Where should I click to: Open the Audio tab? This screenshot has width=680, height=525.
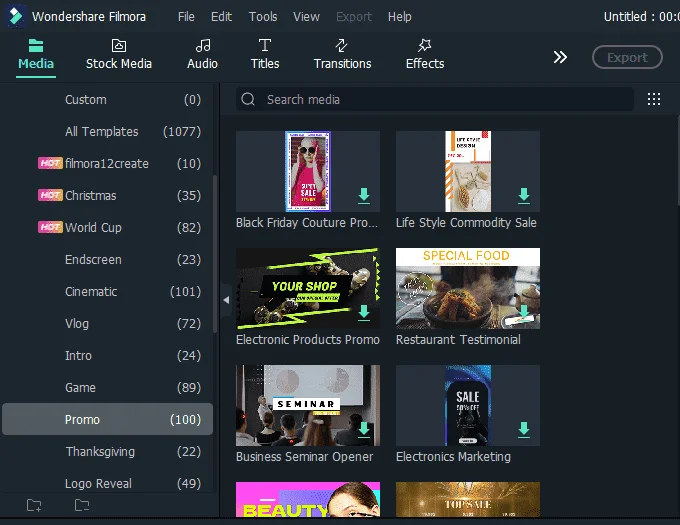(x=203, y=55)
